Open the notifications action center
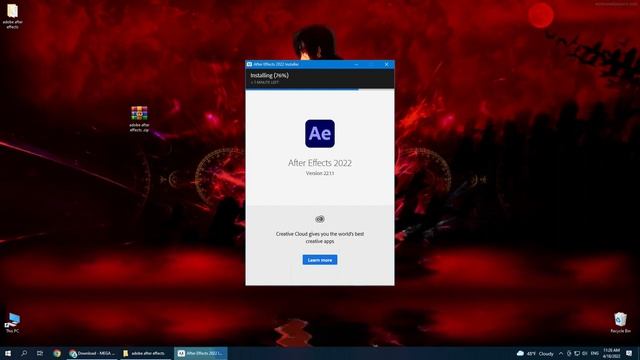640x360 pixels. pos(629,353)
